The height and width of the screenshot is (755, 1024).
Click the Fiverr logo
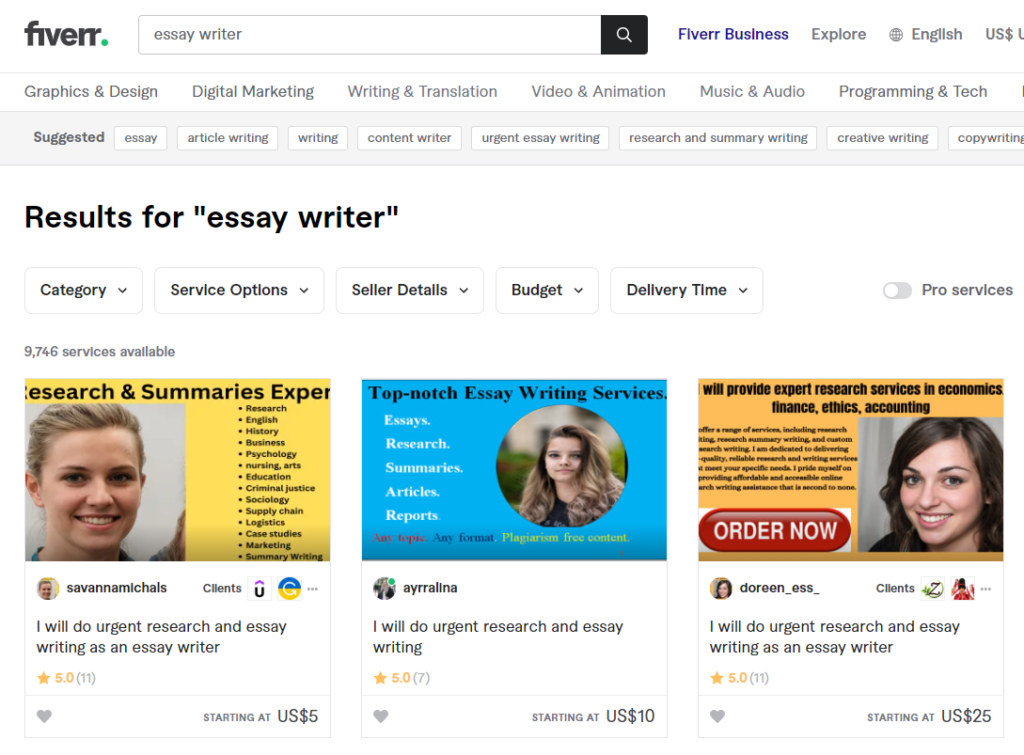pyautogui.click(x=64, y=33)
